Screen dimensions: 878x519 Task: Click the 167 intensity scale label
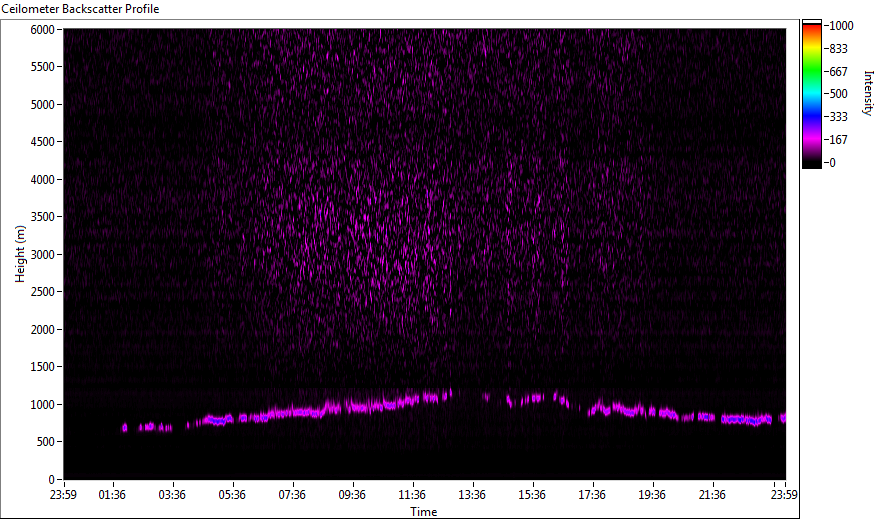coord(838,140)
